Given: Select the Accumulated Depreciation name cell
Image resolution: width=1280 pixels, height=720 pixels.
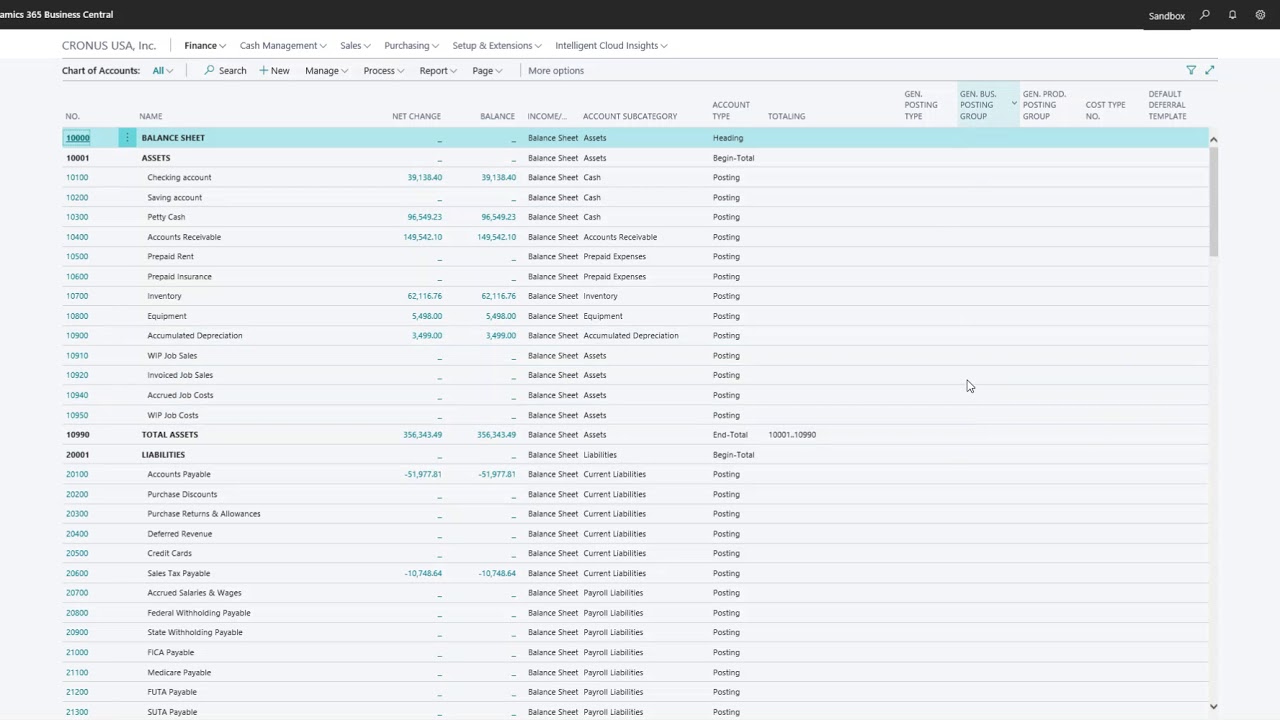Looking at the screenshot, I should 195,336.
